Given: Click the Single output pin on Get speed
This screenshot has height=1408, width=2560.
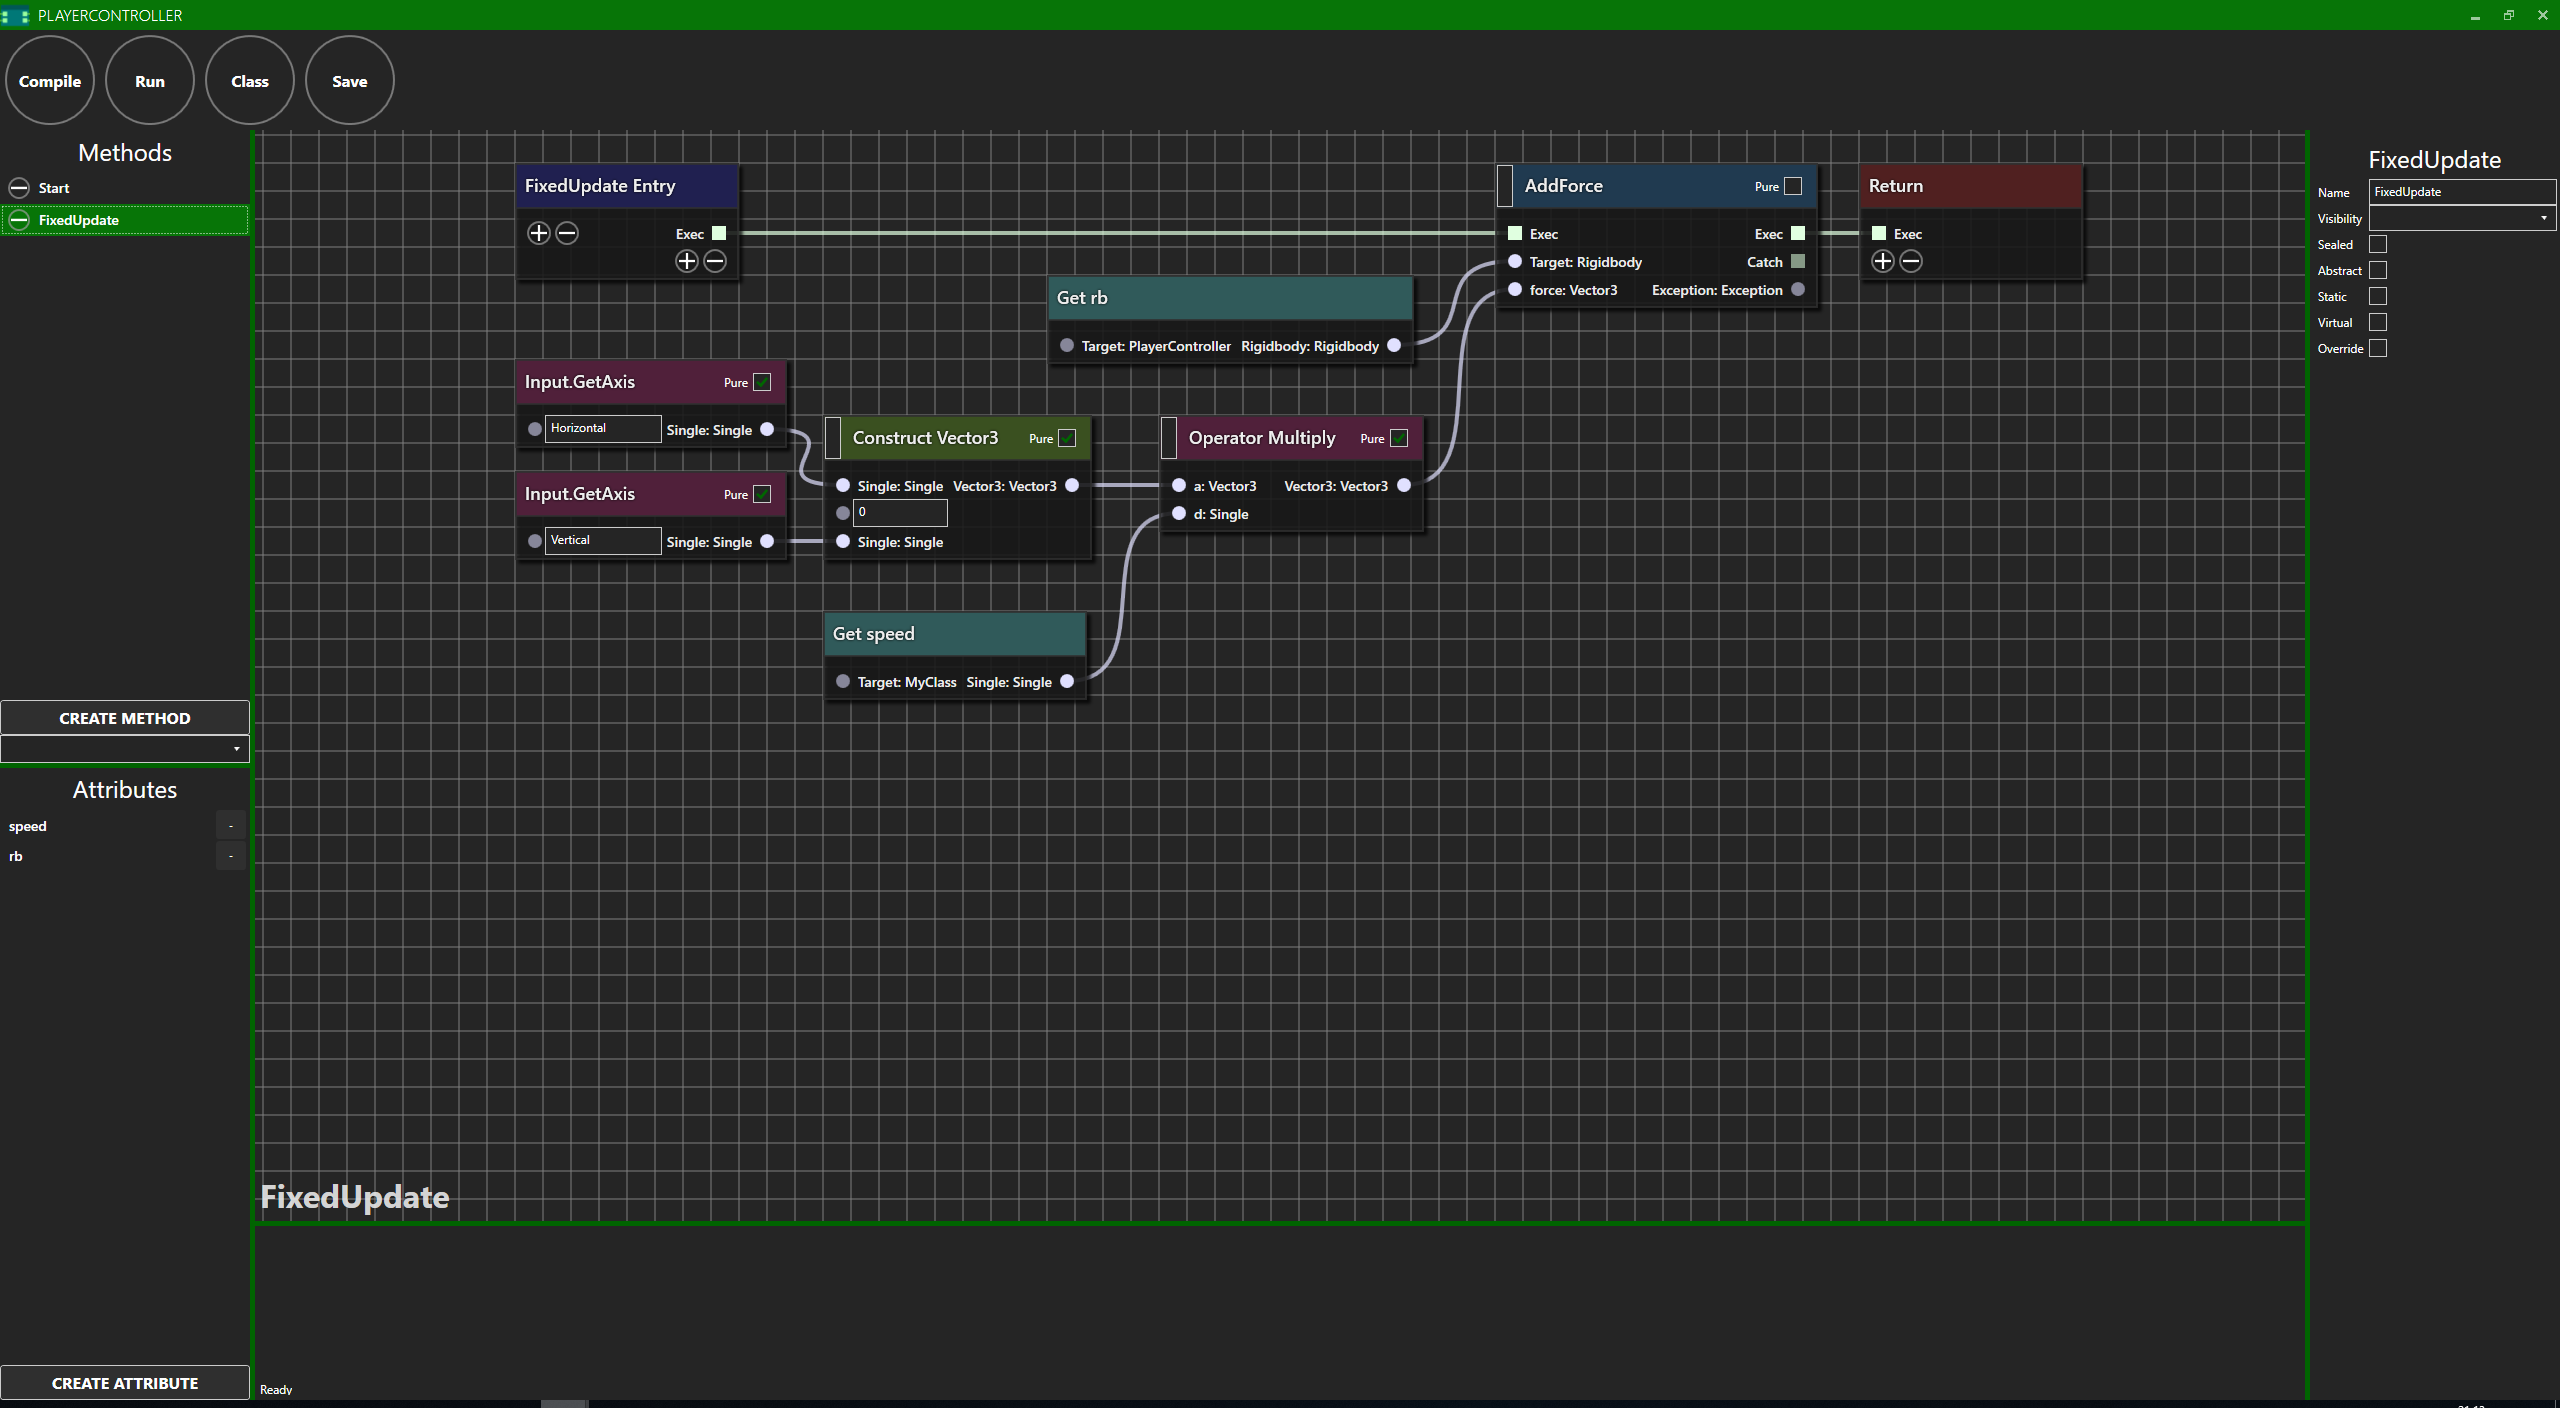Looking at the screenshot, I should (x=1067, y=681).
